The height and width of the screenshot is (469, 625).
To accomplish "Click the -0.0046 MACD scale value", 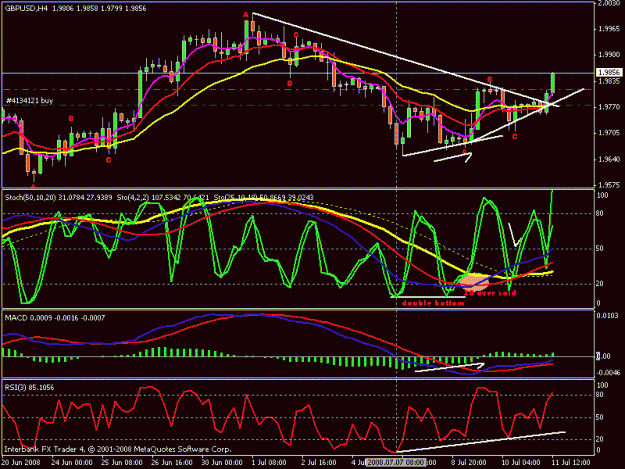I will click(x=608, y=373).
